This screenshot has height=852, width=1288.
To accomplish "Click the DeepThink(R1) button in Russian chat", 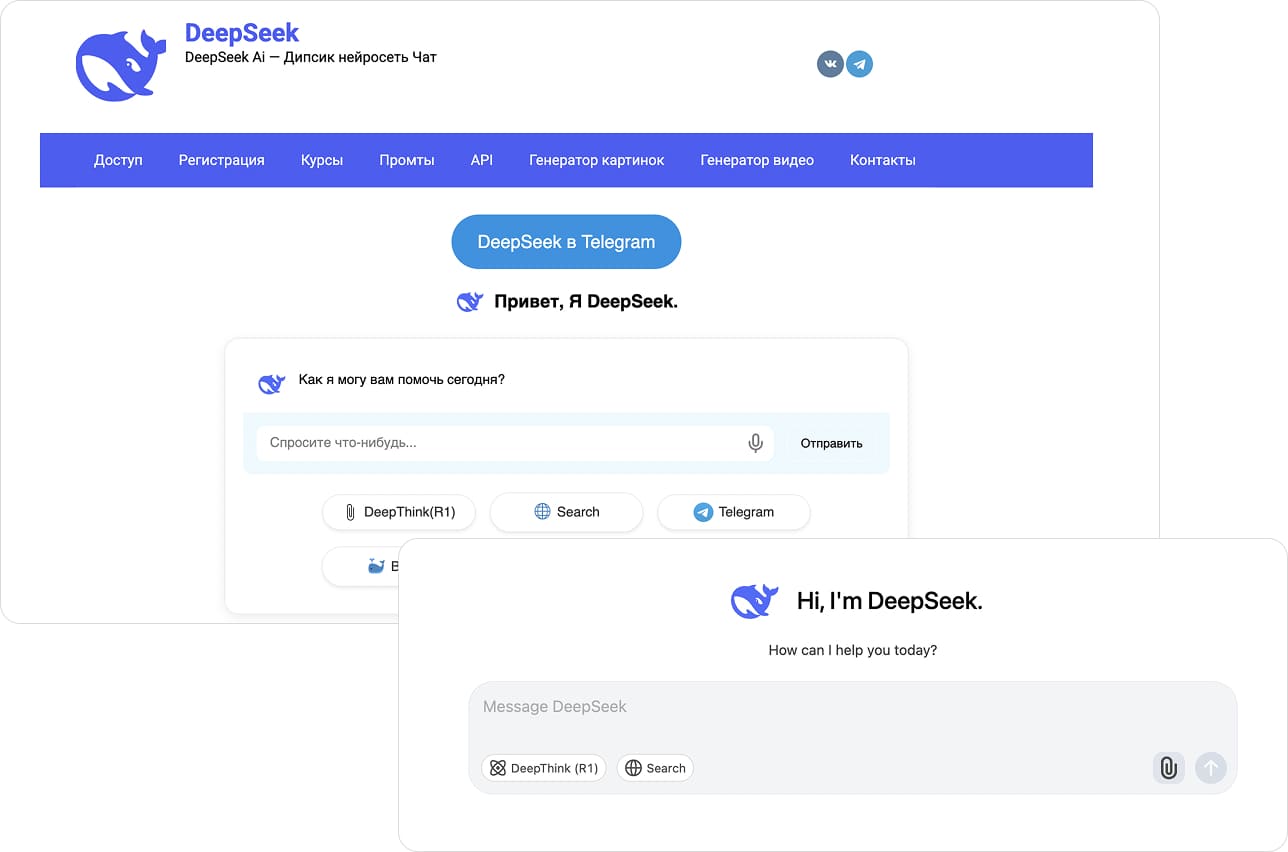I will (399, 512).
